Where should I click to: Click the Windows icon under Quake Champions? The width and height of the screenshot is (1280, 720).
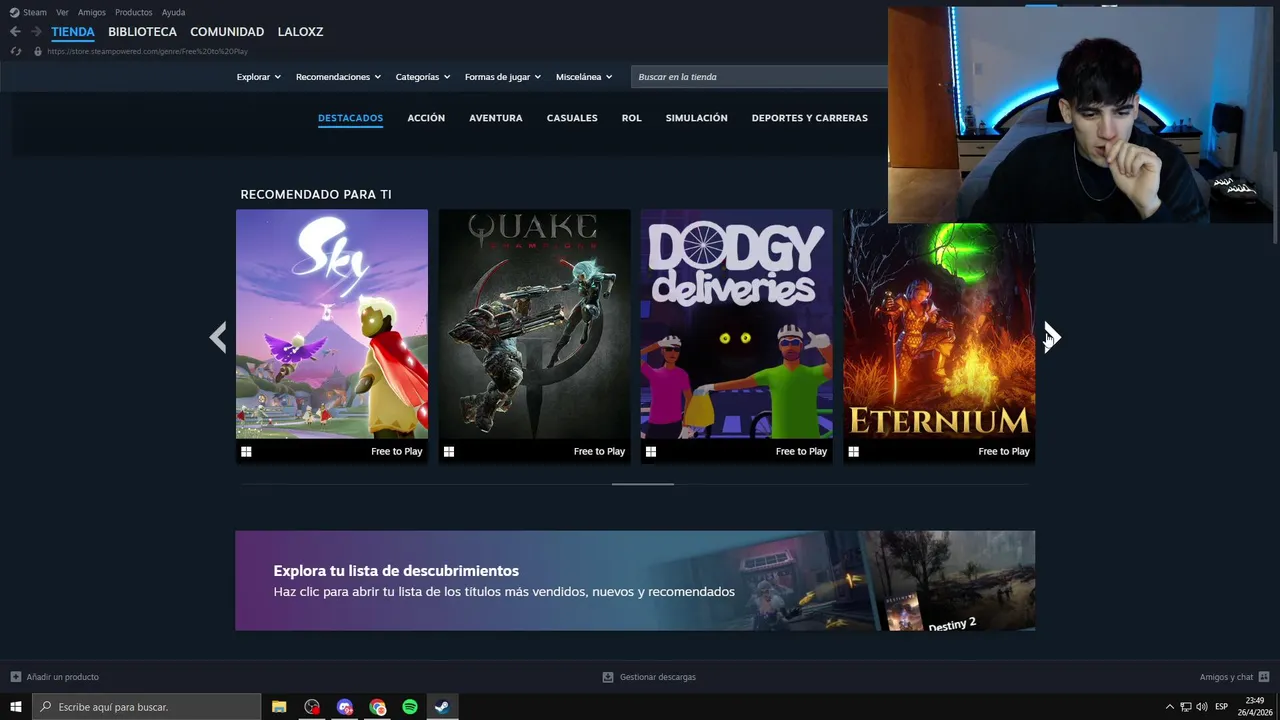[449, 452]
